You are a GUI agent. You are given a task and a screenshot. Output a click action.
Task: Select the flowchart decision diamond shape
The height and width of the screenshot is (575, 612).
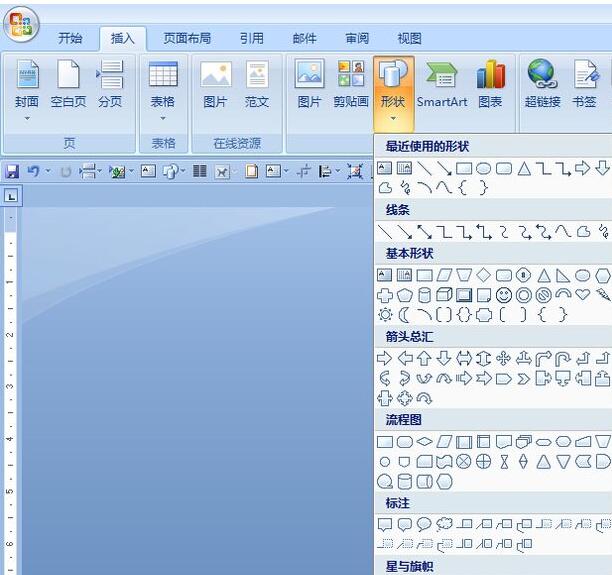pyautogui.click(x=425, y=441)
